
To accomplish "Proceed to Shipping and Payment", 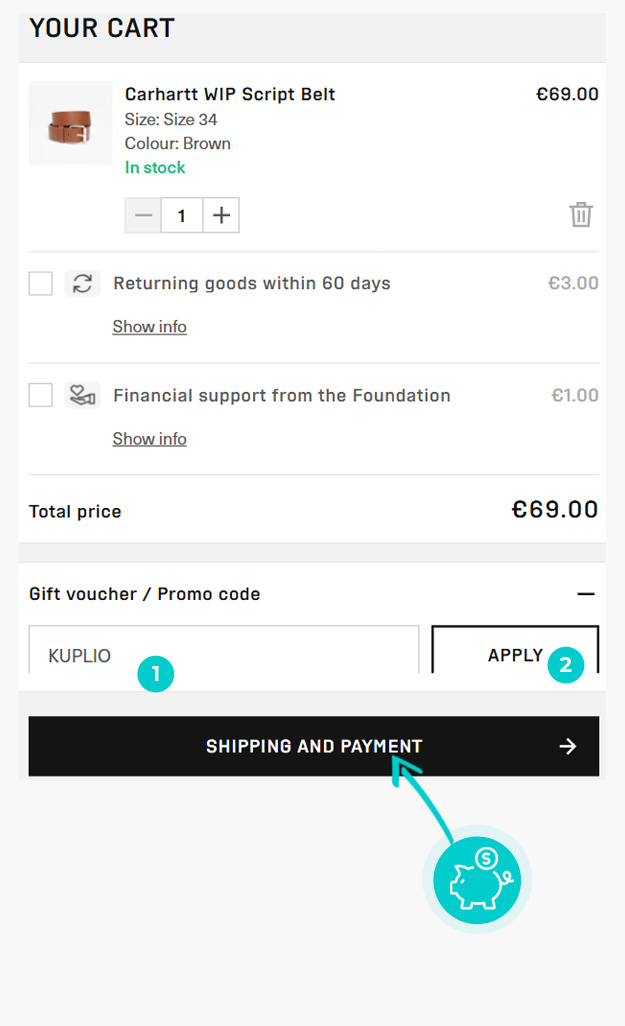I will click(313, 746).
